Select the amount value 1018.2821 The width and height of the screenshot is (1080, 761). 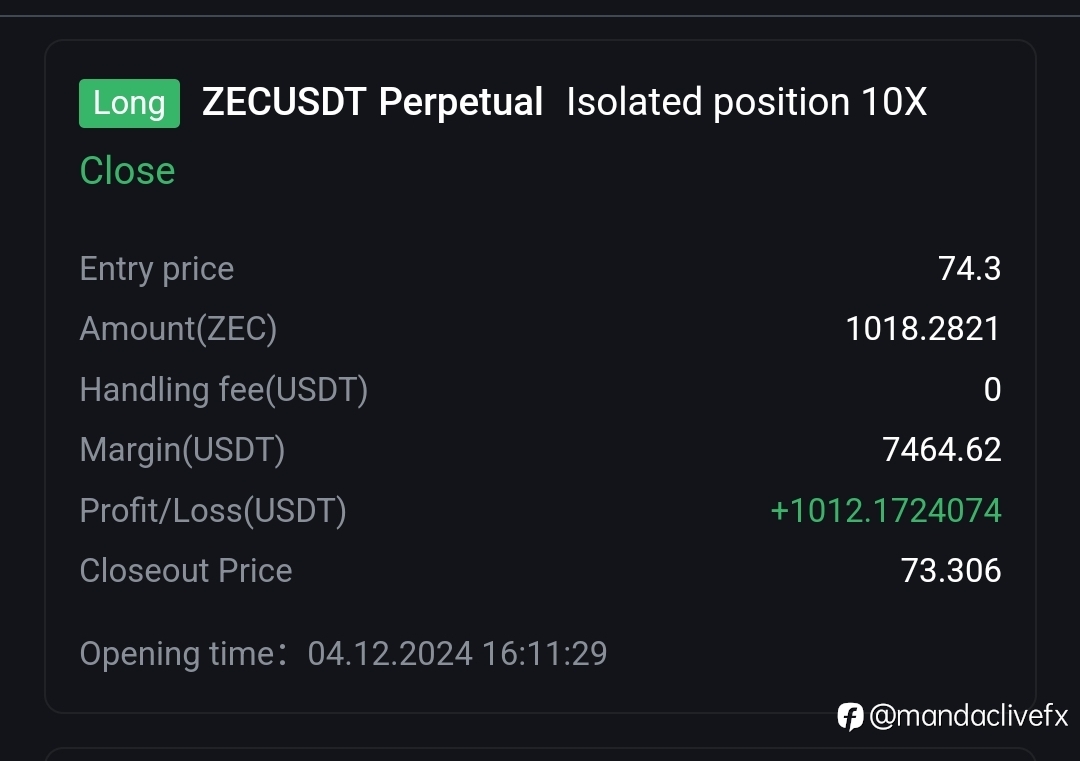click(x=922, y=329)
